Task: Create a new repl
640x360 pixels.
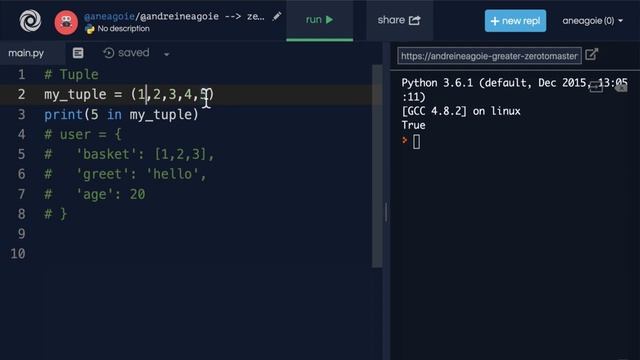Action: click(x=515, y=21)
